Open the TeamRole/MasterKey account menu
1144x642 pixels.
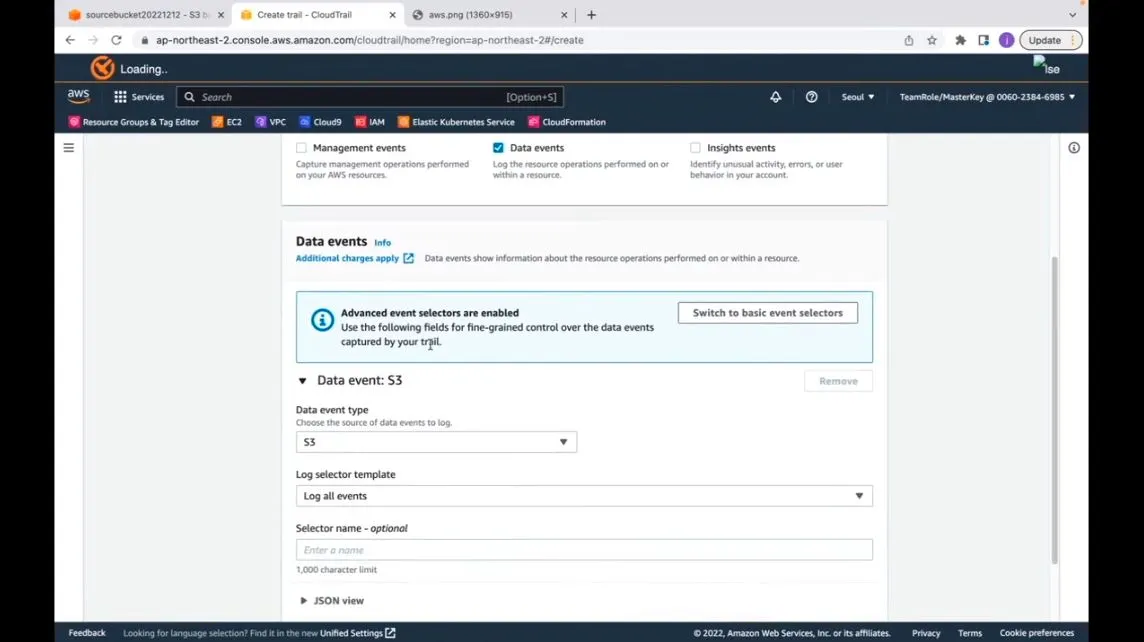pos(987,96)
